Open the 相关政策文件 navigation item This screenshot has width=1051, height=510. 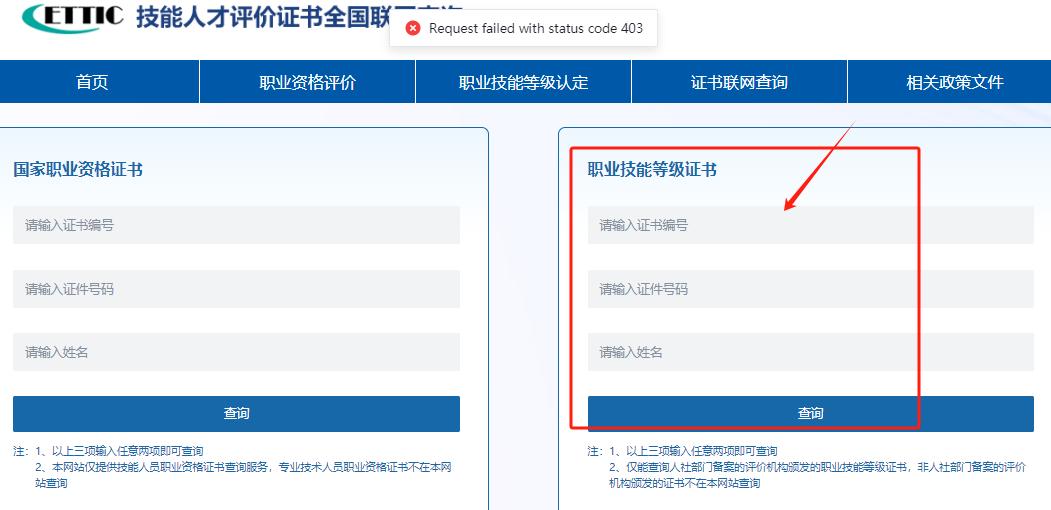pos(954,82)
